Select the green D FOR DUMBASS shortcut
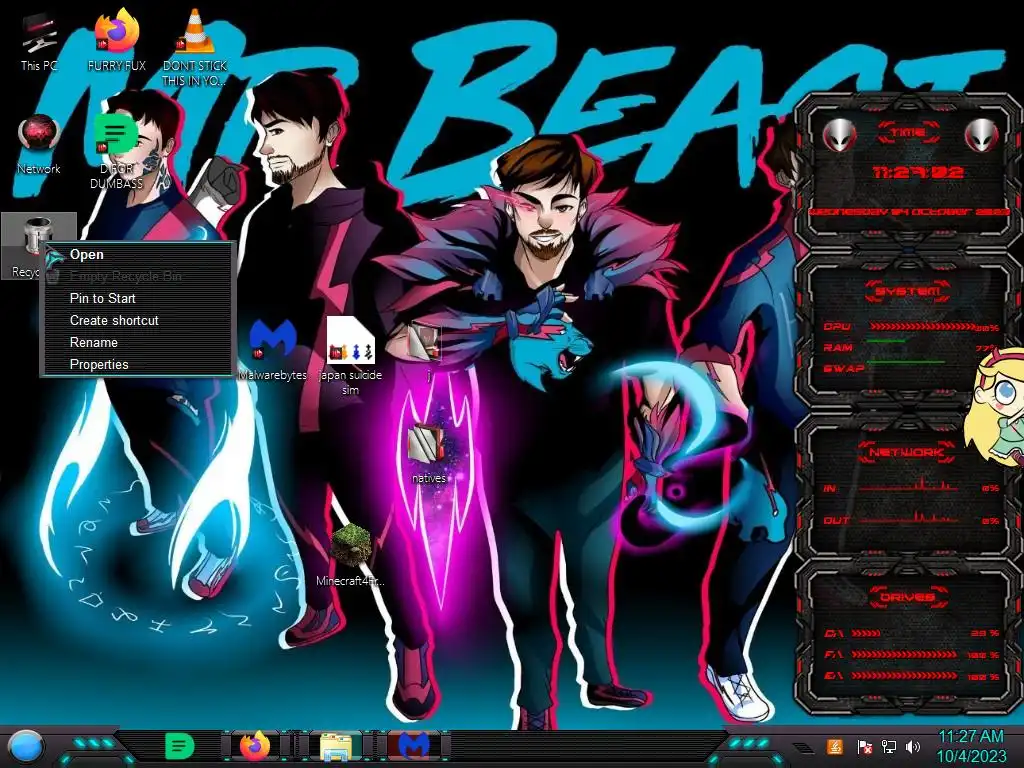The width and height of the screenshot is (1024, 768). point(116,151)
